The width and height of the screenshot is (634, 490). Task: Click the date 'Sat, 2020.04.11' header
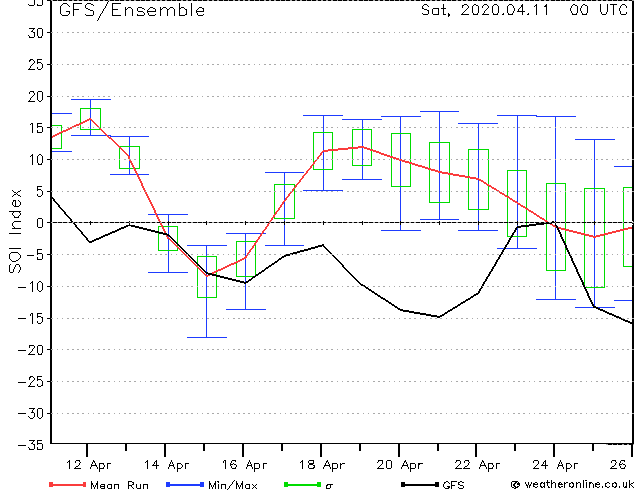point(485,10)
